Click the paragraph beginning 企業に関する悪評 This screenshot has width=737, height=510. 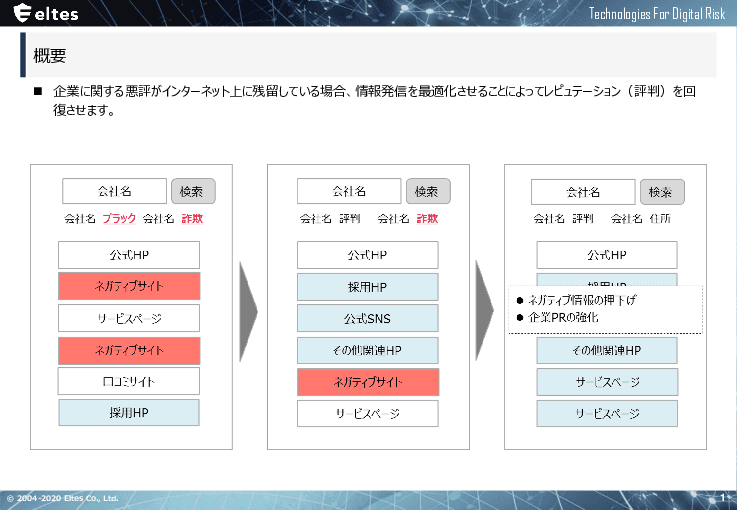click(374, 100)
